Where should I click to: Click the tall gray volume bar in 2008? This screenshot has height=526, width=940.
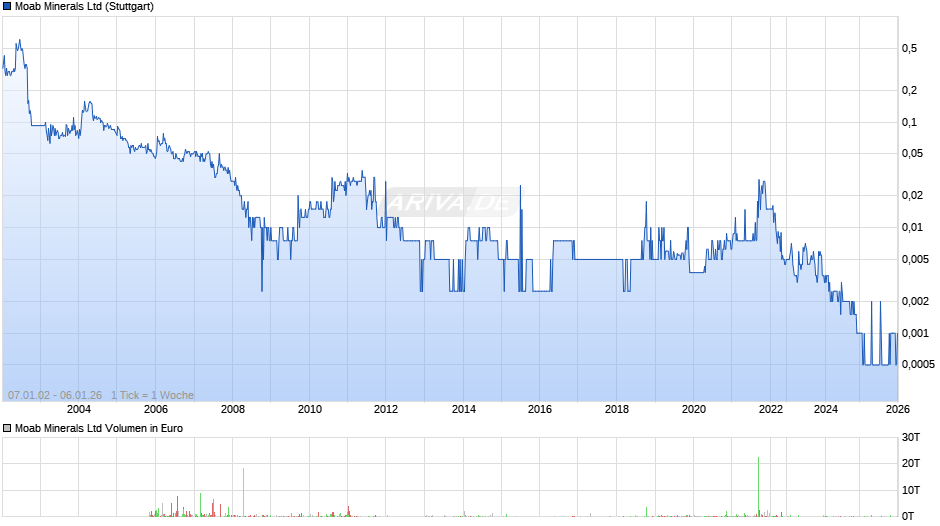243,492
